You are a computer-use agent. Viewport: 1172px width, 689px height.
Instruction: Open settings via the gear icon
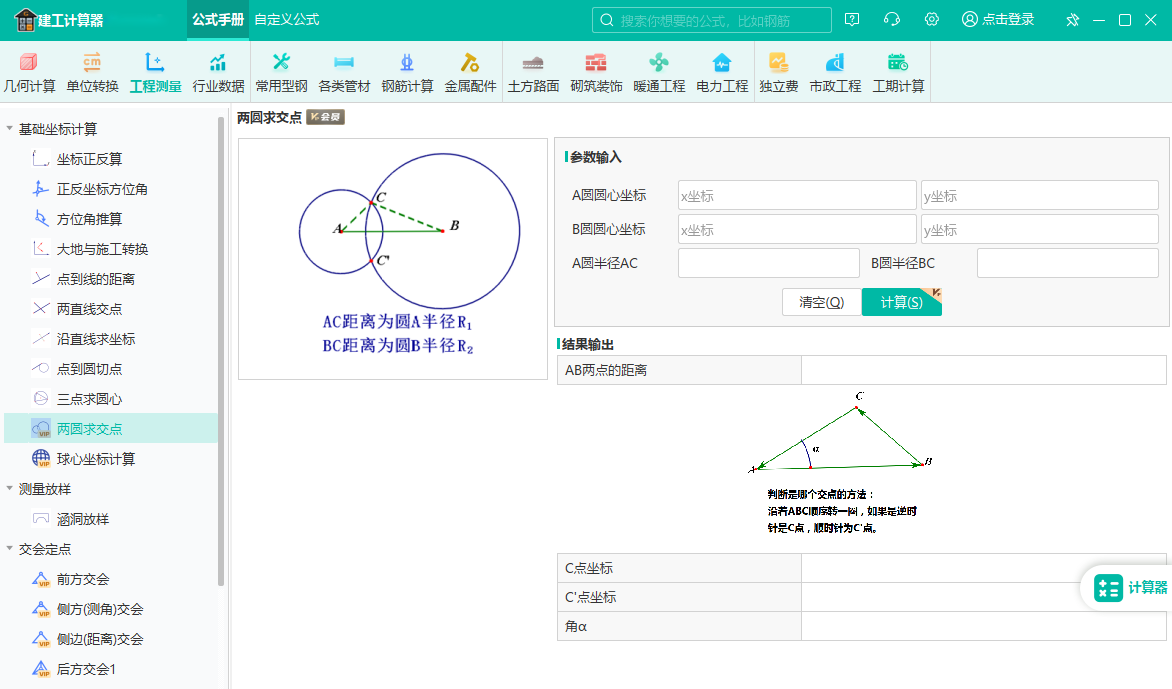[932, 20]
